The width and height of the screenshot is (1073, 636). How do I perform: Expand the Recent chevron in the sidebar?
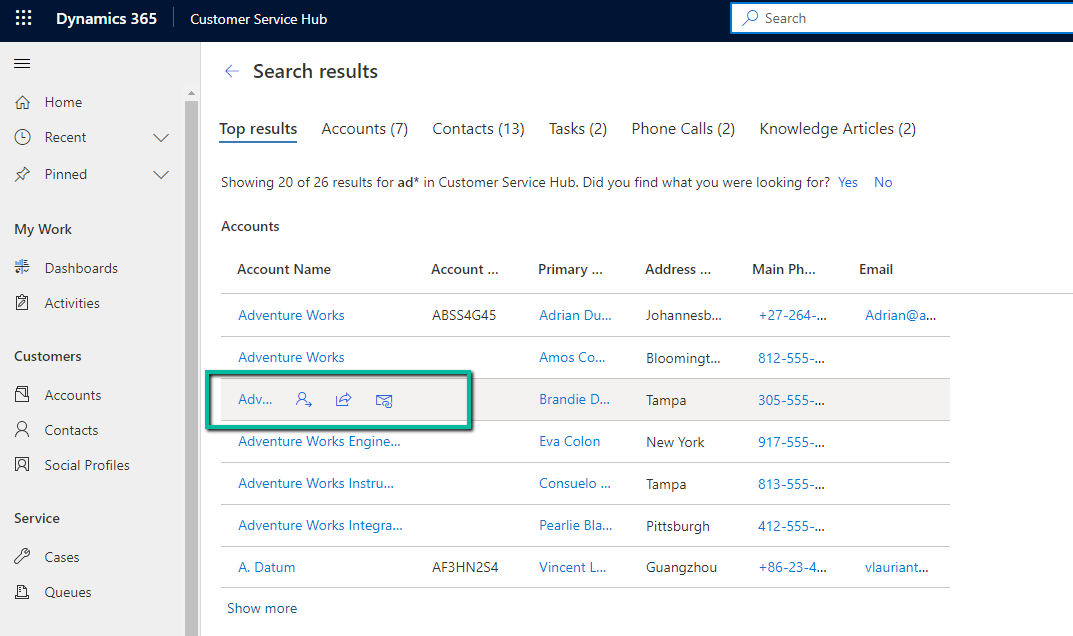point(160,138)
